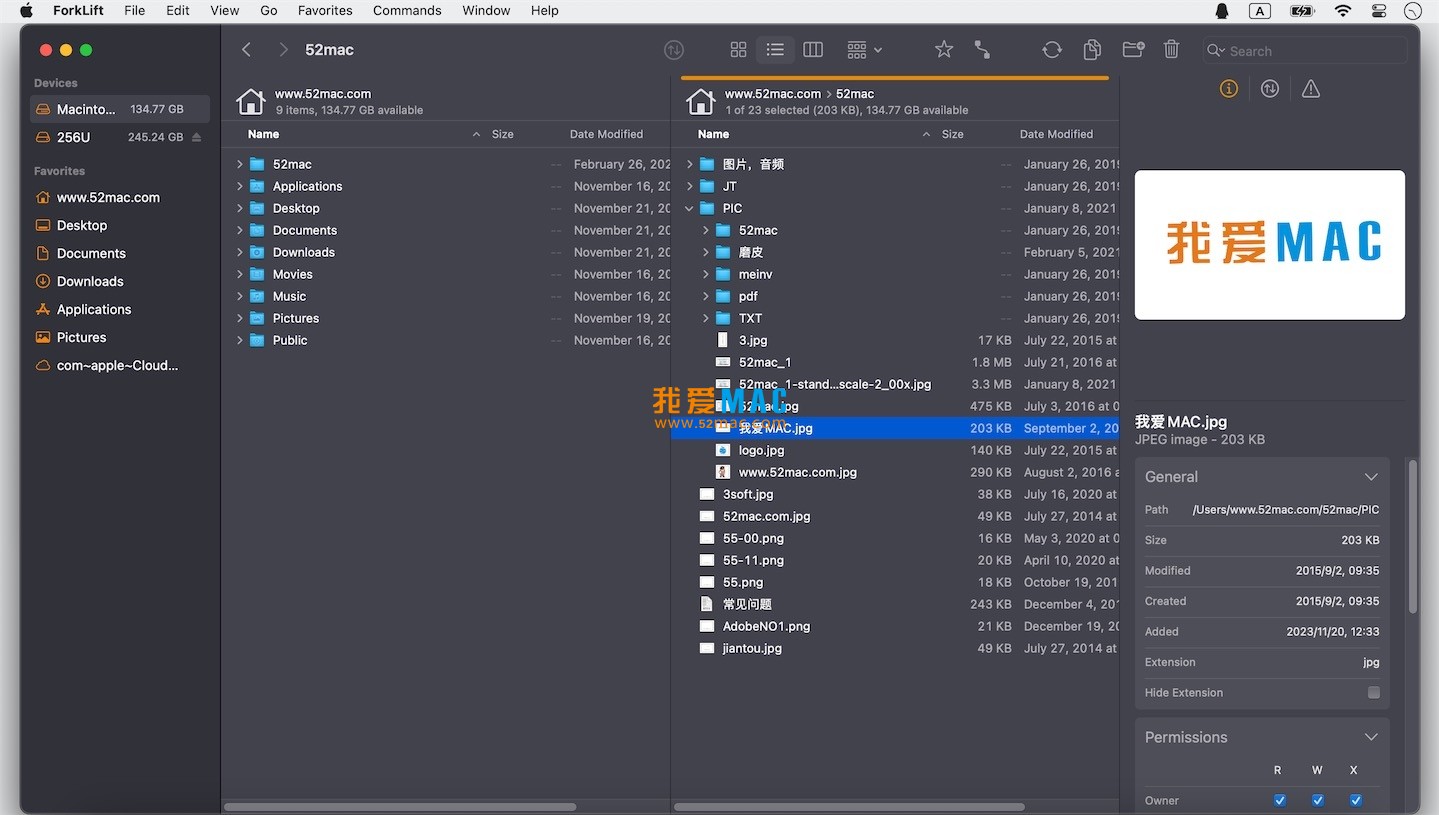
Task: Open Applications in sidebar Favorites
Action: [94, 310]
